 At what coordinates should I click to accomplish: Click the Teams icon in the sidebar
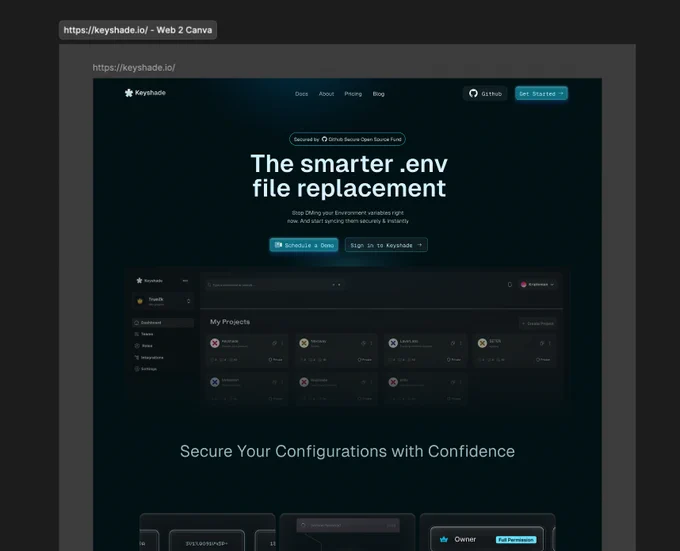coord(137,334)
